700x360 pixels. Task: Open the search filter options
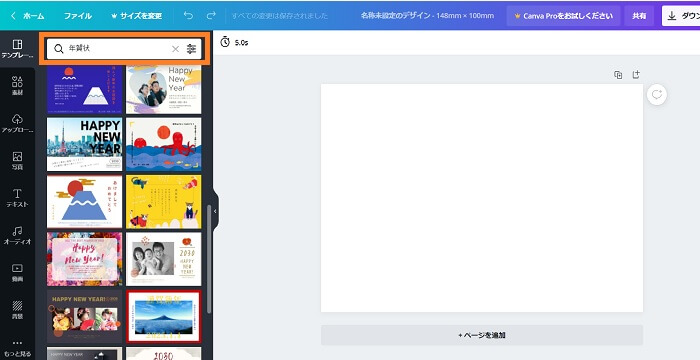coord(192,49)
